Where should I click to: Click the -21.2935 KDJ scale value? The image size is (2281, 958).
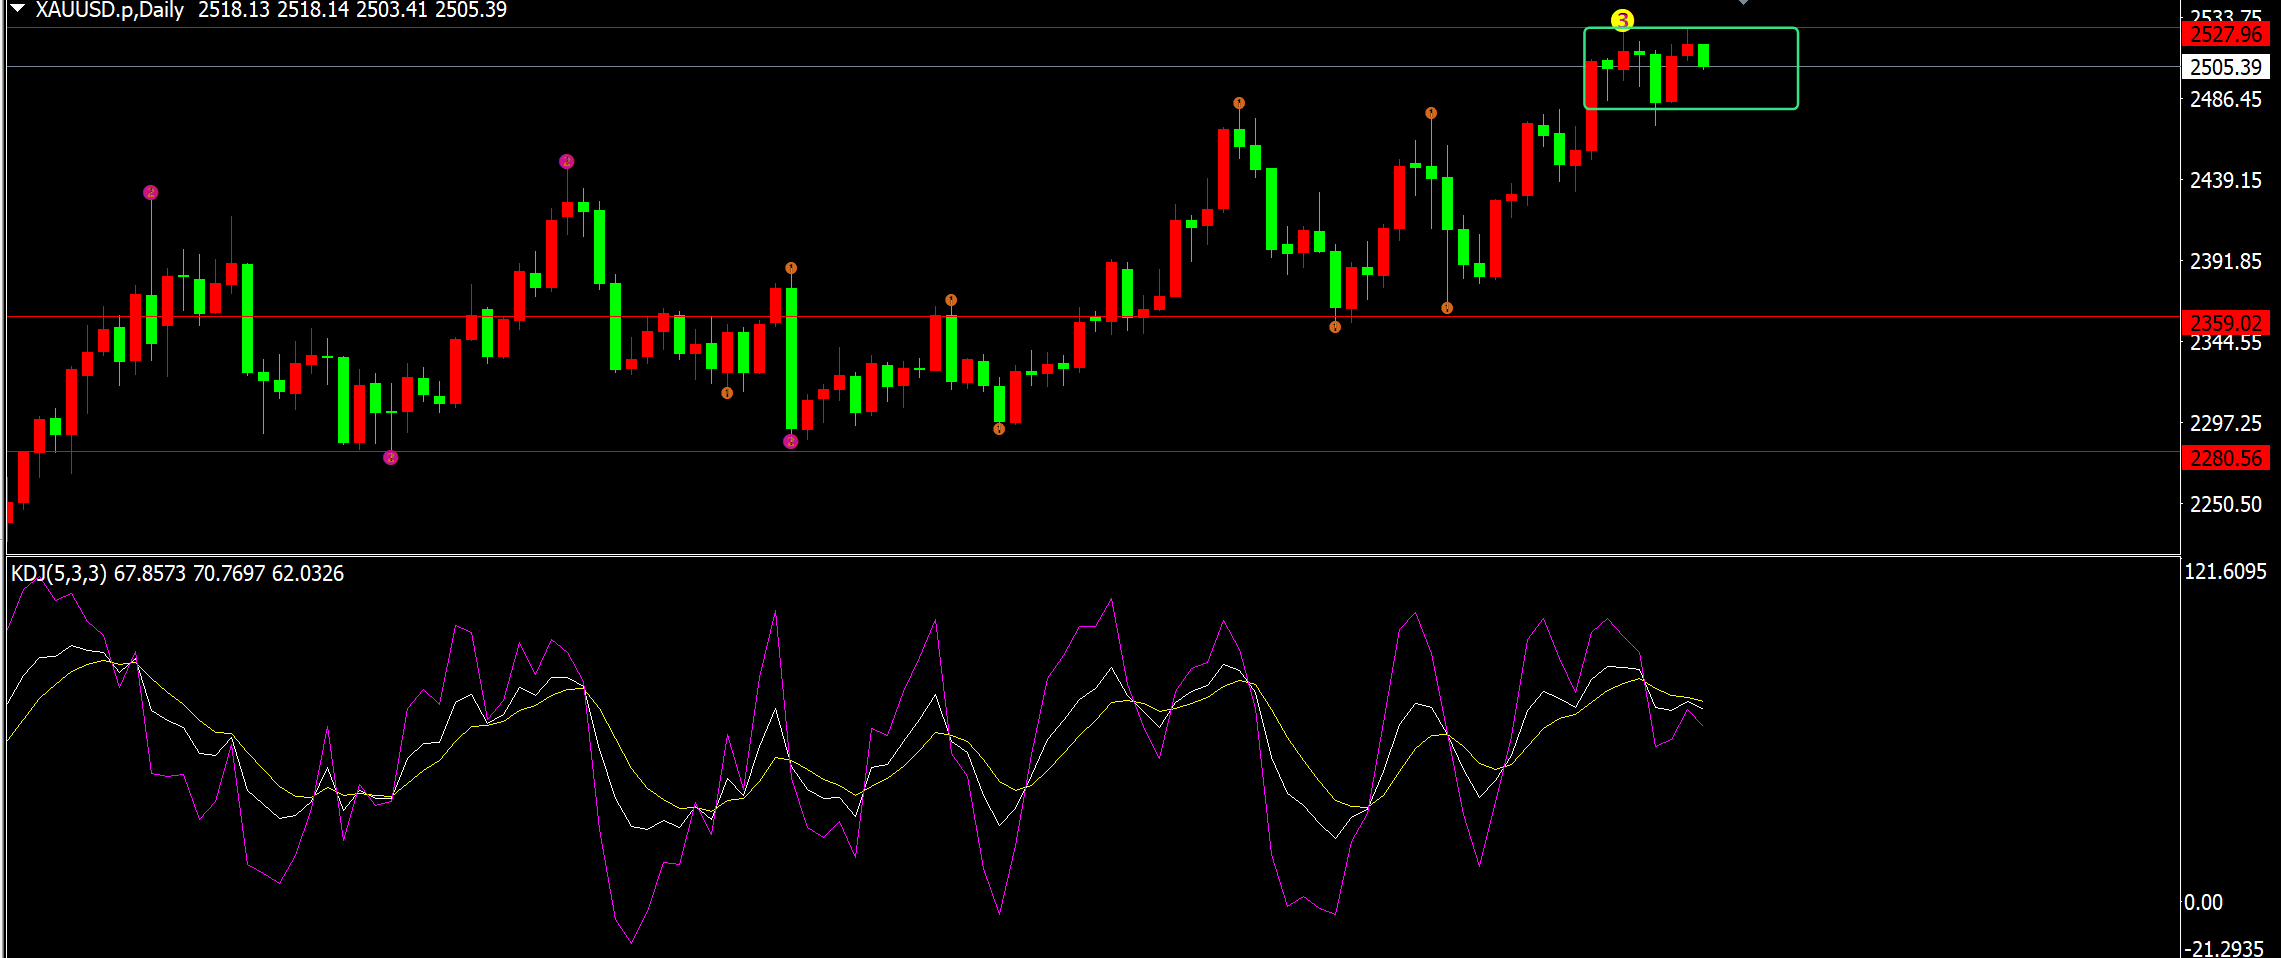tap(2224, 948)
